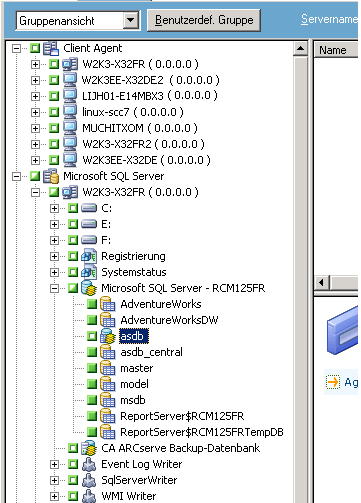Click the Benutzerdef. Gruppe button
Image resolution: width=361 pixels, height=503 pixels.
(x=204, y=20)
